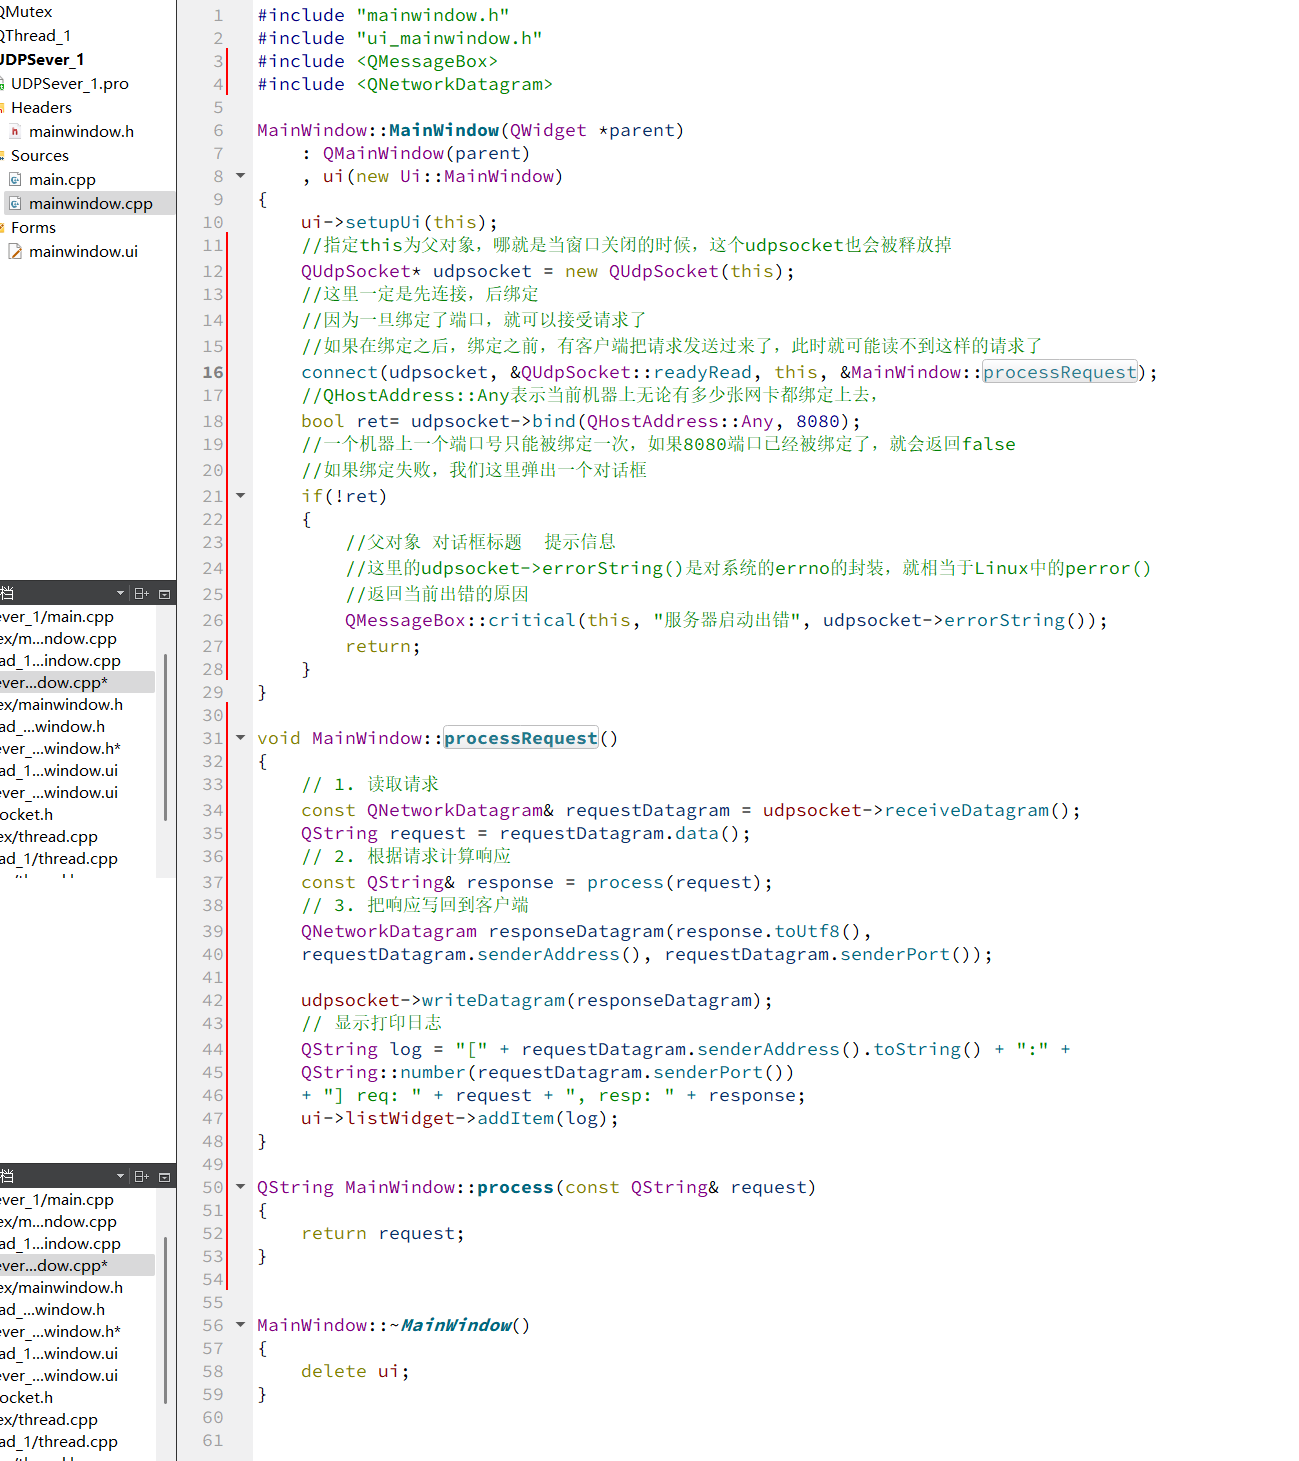Click 'delete ui;' statement on line 58

pyautogui.click(x=355, y=1371)
